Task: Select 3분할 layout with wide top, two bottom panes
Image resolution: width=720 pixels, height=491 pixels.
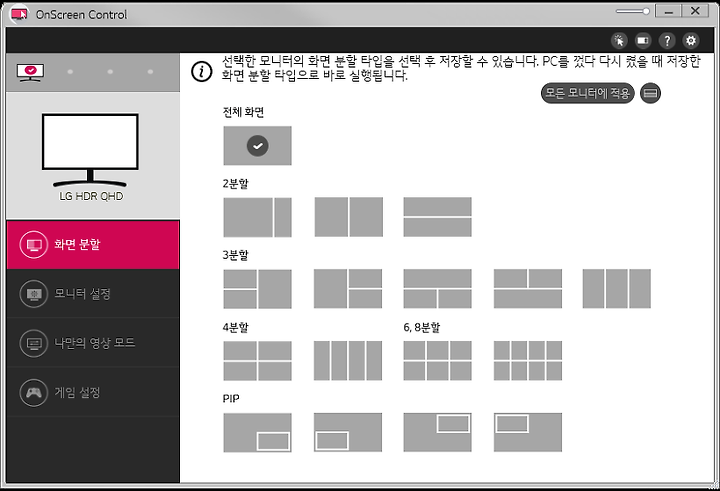Action: pyautogui.click(x=438, y=289)
